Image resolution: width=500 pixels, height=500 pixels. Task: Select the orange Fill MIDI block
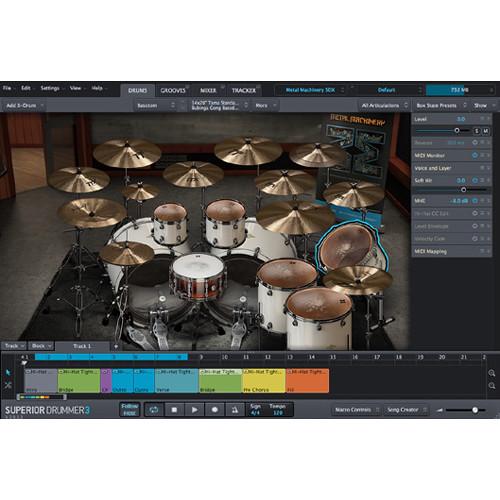(x=308, y=380)
